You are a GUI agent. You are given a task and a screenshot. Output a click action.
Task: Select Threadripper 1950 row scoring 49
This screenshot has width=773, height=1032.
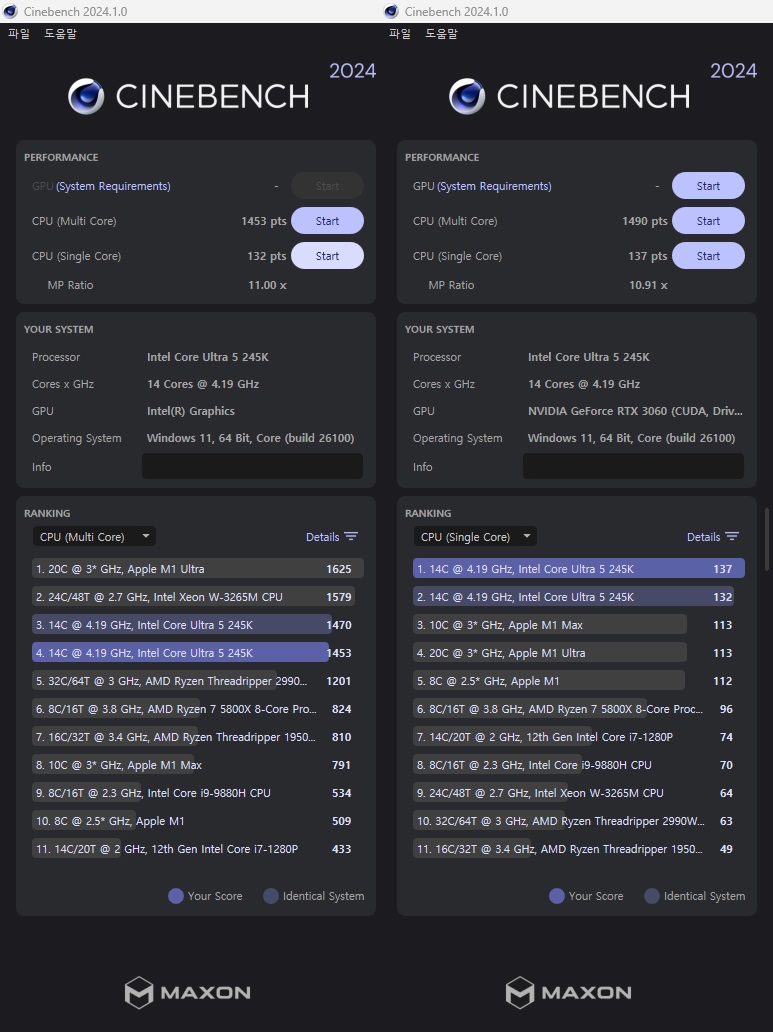(x=579, y=849)
